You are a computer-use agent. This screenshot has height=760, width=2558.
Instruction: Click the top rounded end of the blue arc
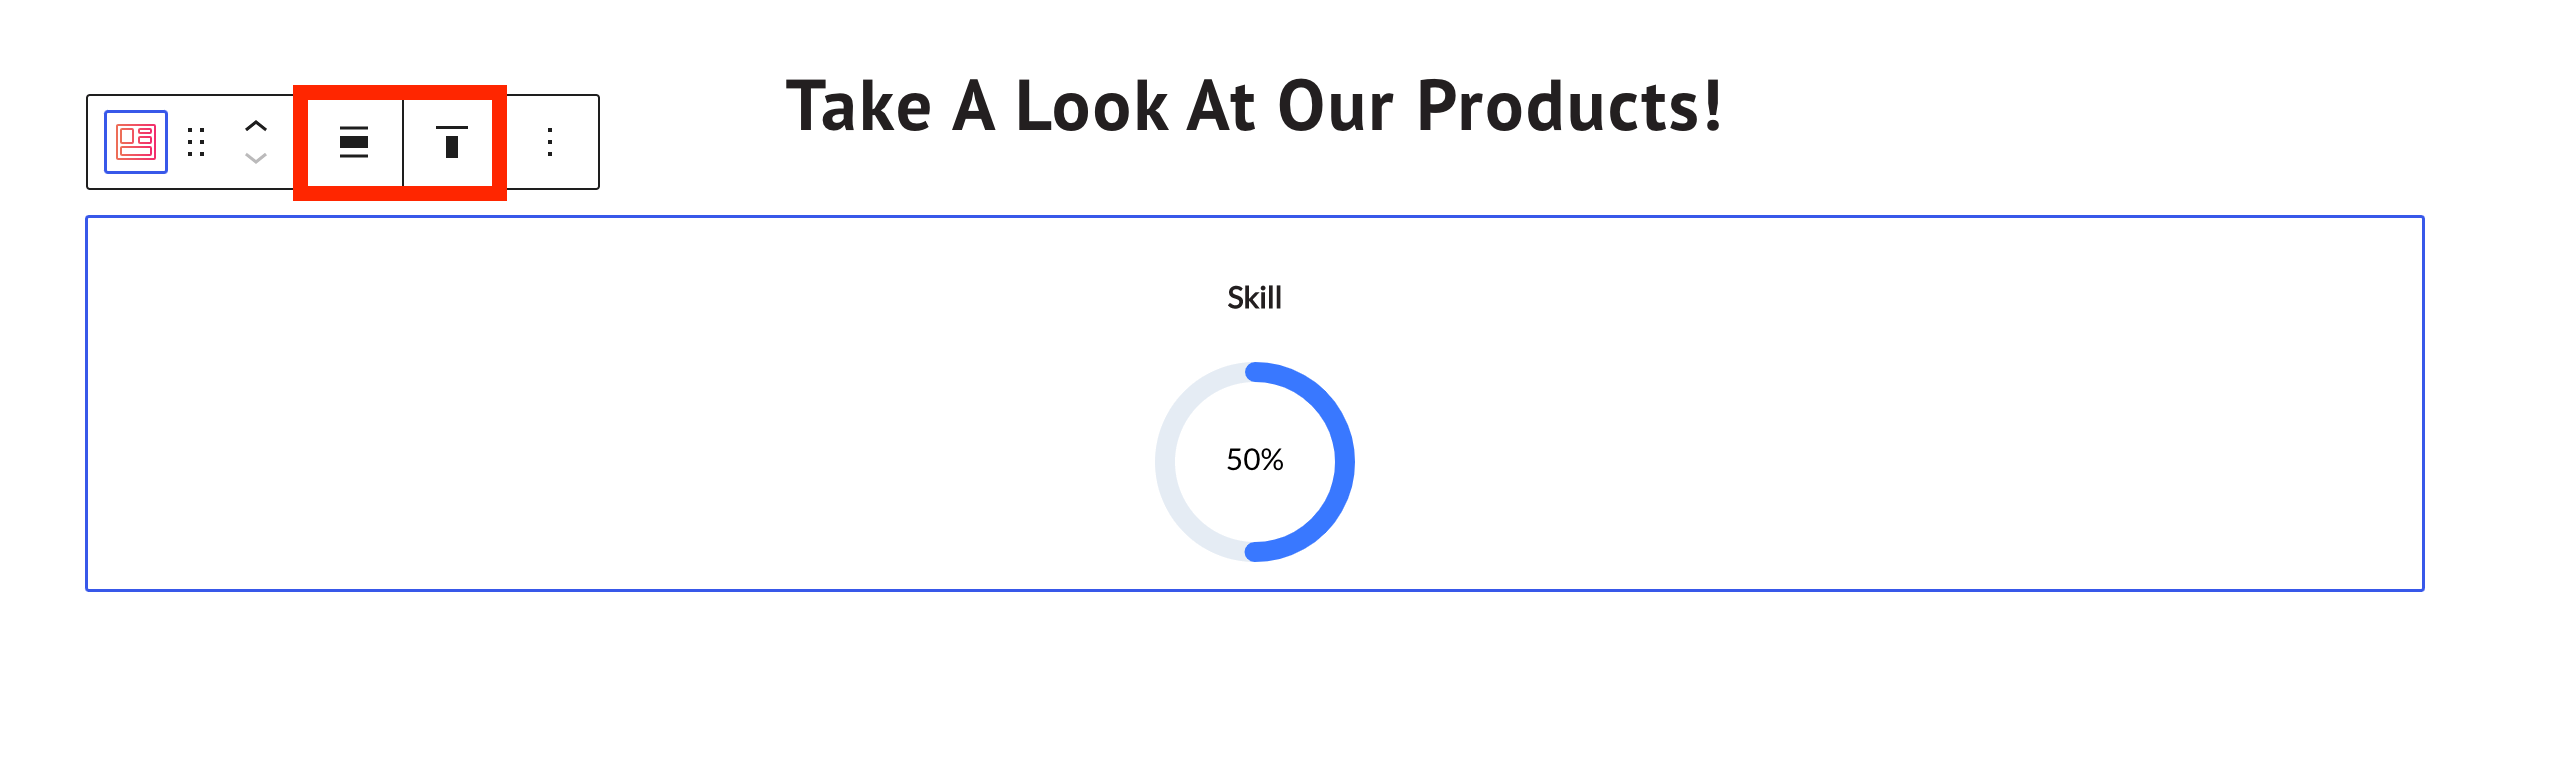click(1255, 372)
